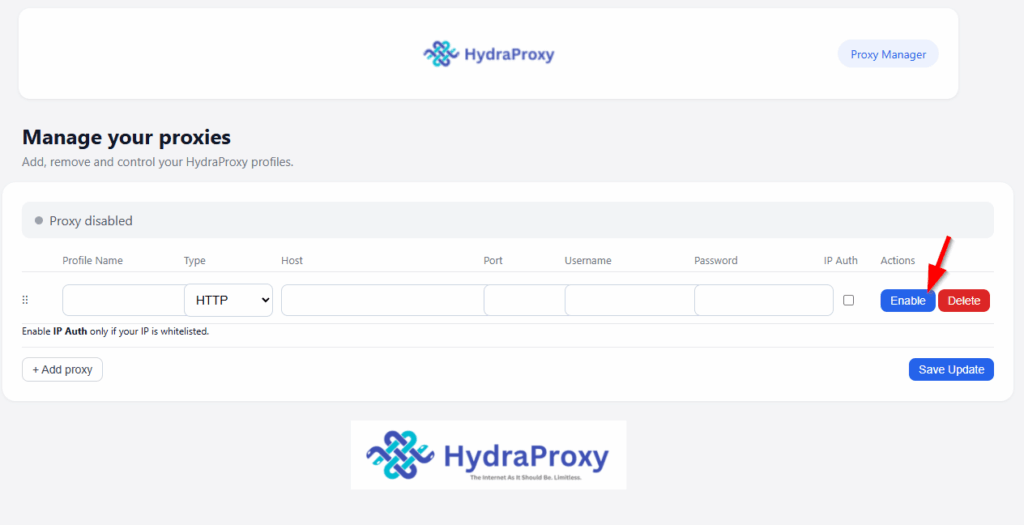Image resolution: width=1024 pixels, height=525 pixels.
Task: Click the Save Update button
Action: pyautogui.click(x=950, y=370)
